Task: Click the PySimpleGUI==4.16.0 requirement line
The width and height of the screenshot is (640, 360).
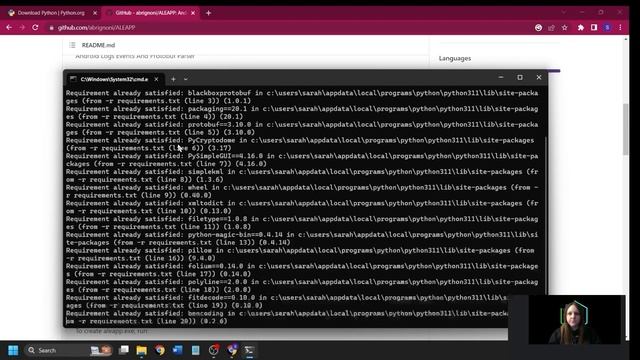Action: (x=302, y=160)
